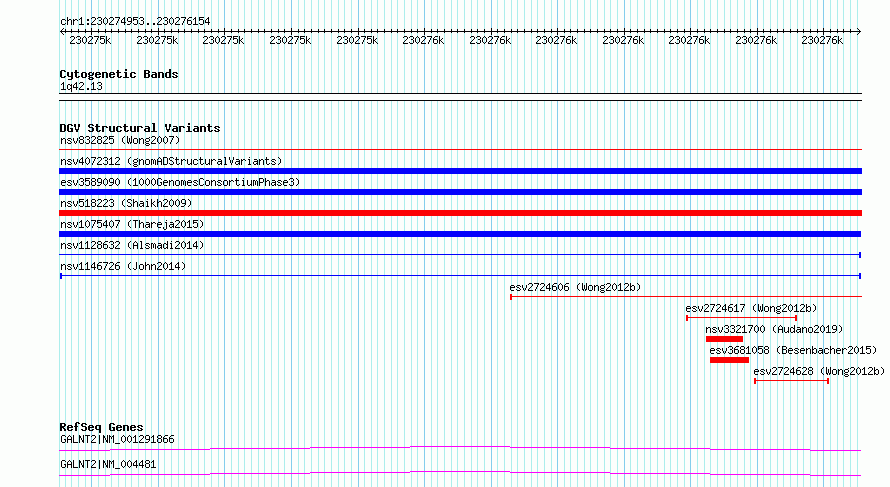Open the GALNT2|NM_004481 gene label
The height and width of the screenshot is (487, 890).
coord(108,464)
